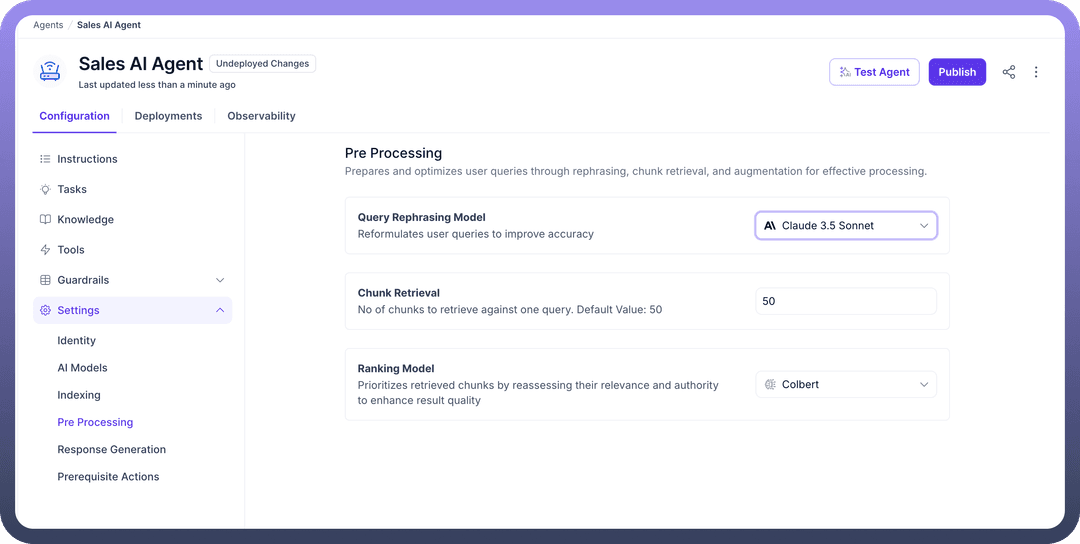
Task: Switch to the Deployments tab
Action: (x=168, y=116)
